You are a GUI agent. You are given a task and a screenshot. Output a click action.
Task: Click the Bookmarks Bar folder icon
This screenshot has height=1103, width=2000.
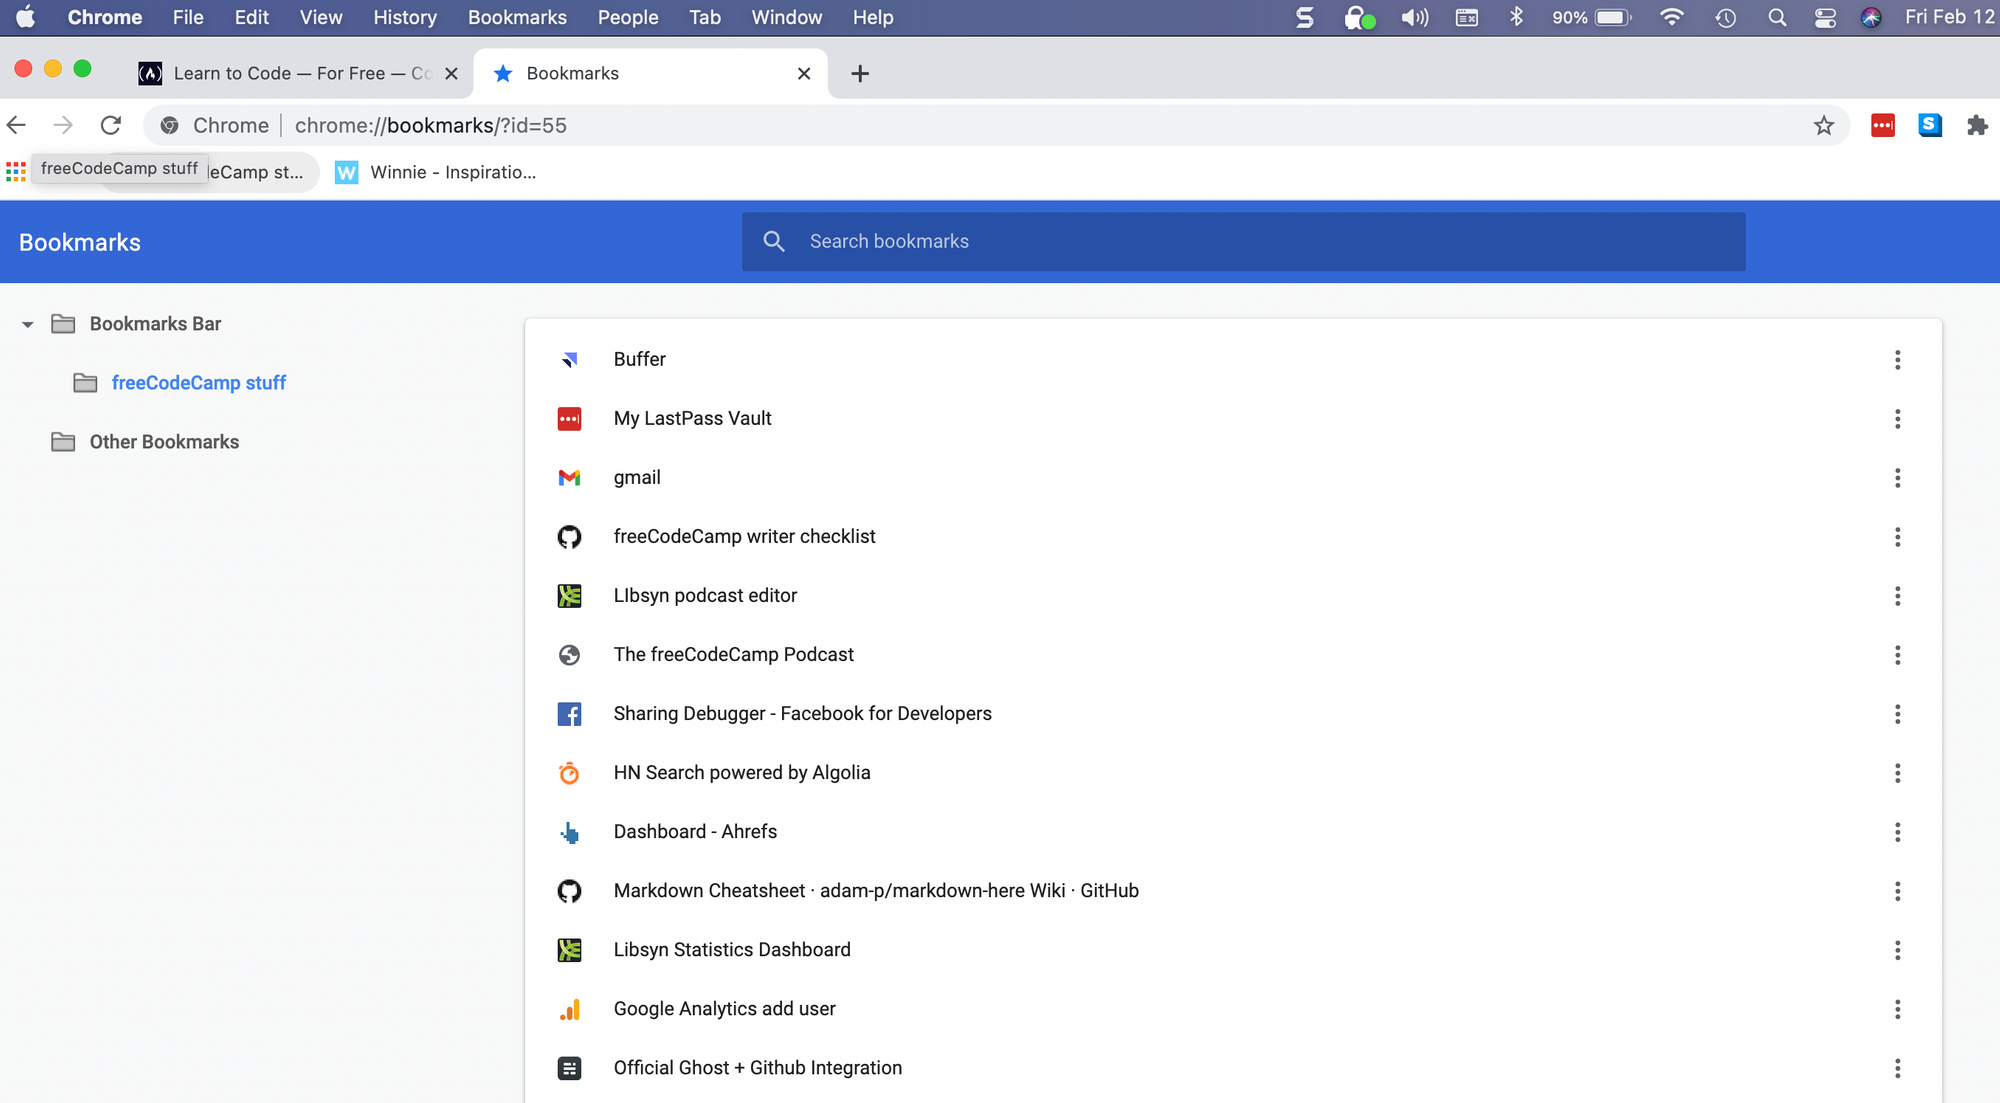point(63,324)
